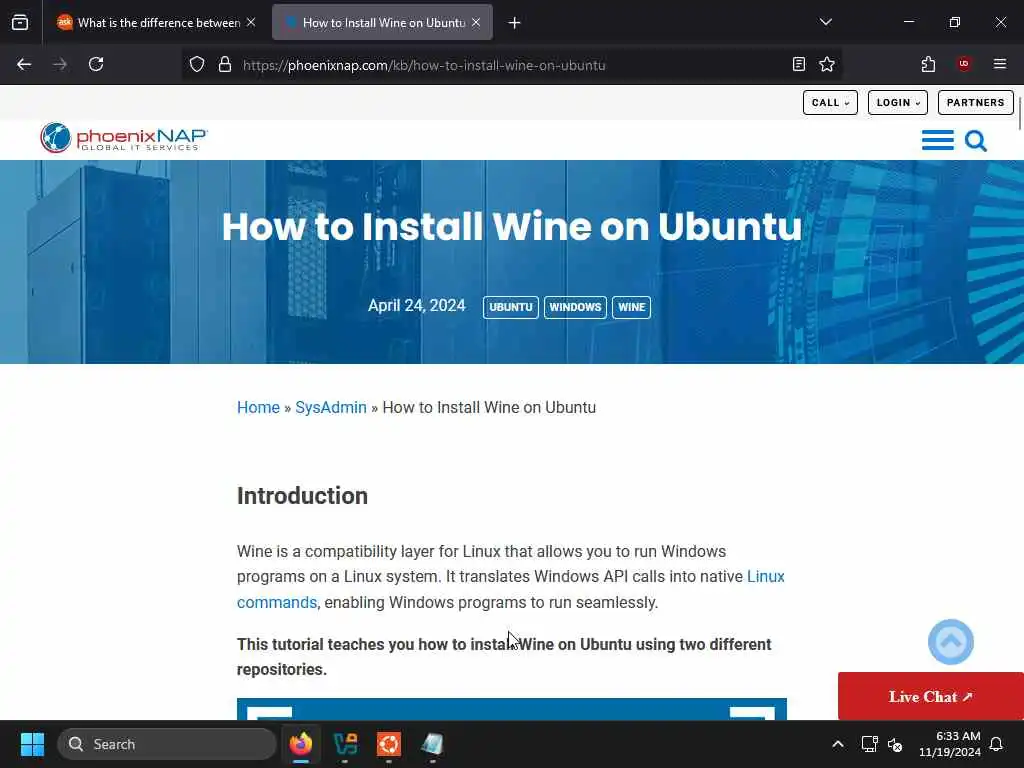Open the network status tray icon

(x=869, y=744)
